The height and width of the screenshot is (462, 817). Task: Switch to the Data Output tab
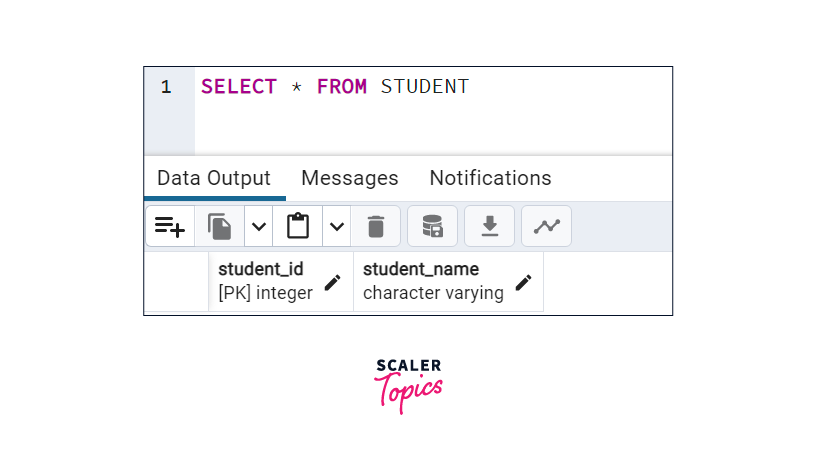(x=214, y=178)
